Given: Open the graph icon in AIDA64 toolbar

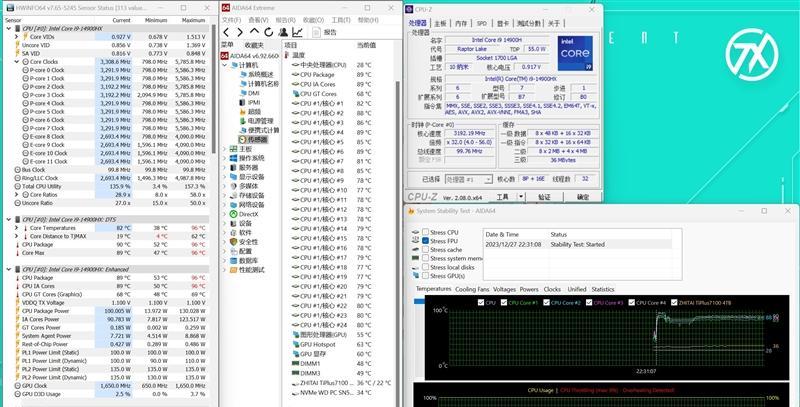Looking at the screenshot, I should (297, 33).
